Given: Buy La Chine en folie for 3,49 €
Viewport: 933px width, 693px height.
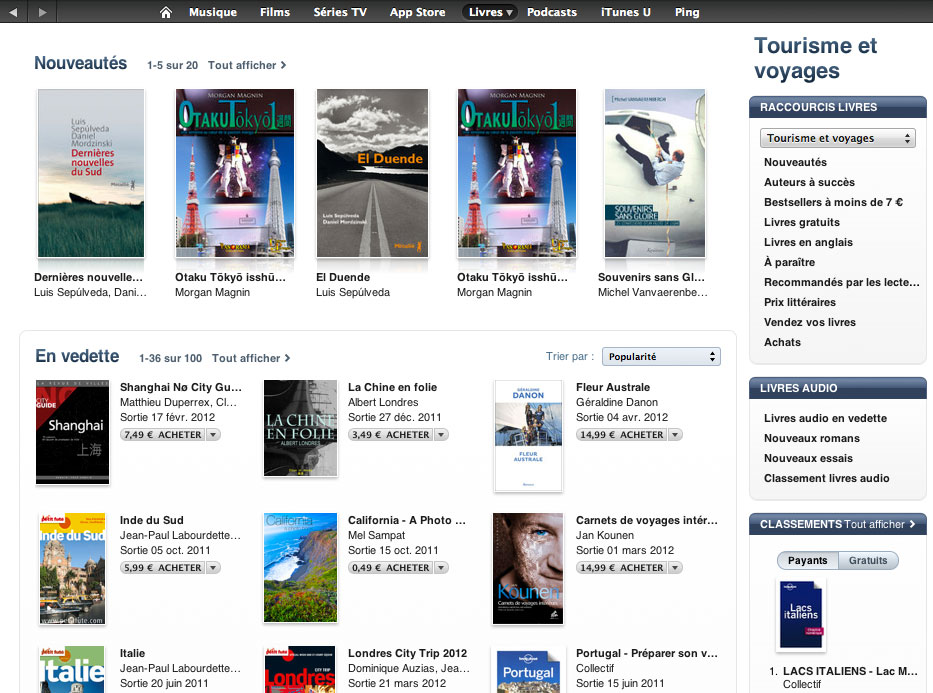Looking at the screenshot, I should coord(392,435).
